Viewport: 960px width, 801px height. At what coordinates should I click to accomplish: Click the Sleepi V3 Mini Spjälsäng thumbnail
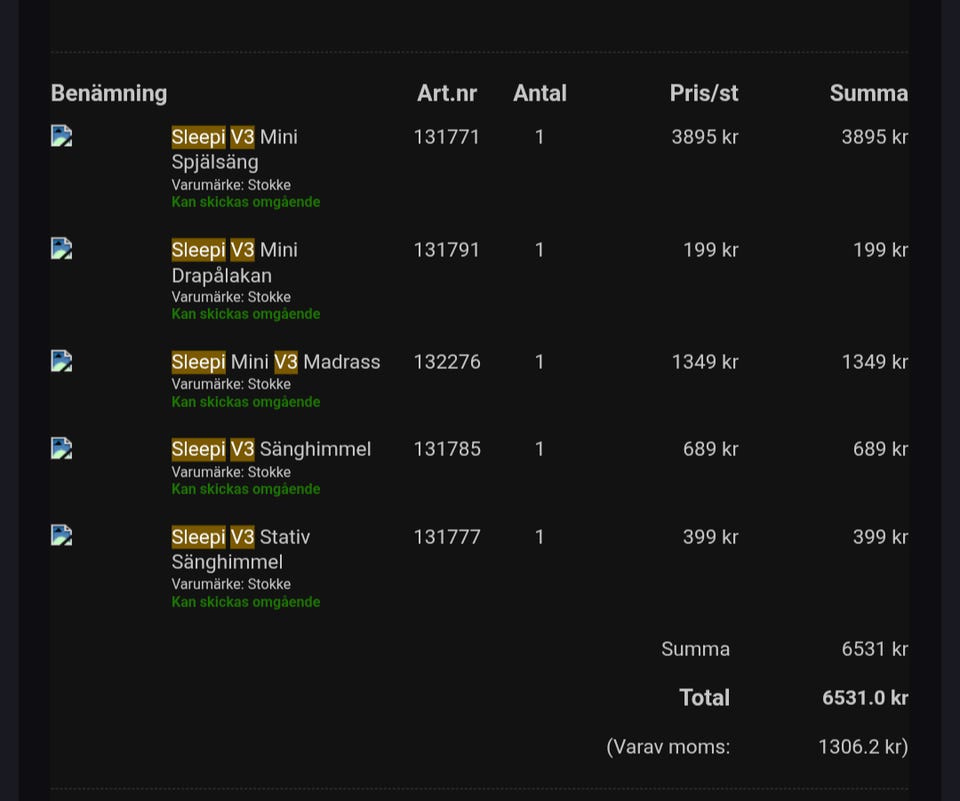click(x=62, y=137)
